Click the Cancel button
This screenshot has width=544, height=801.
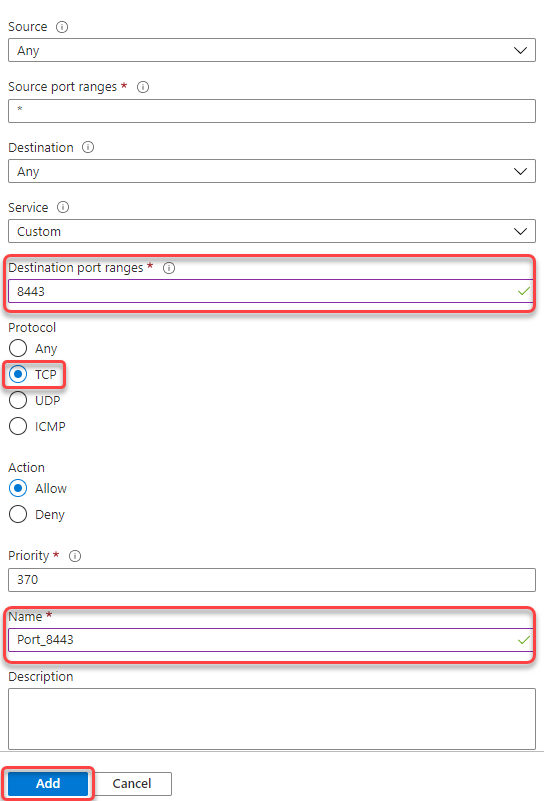click(x=132, y=784)
